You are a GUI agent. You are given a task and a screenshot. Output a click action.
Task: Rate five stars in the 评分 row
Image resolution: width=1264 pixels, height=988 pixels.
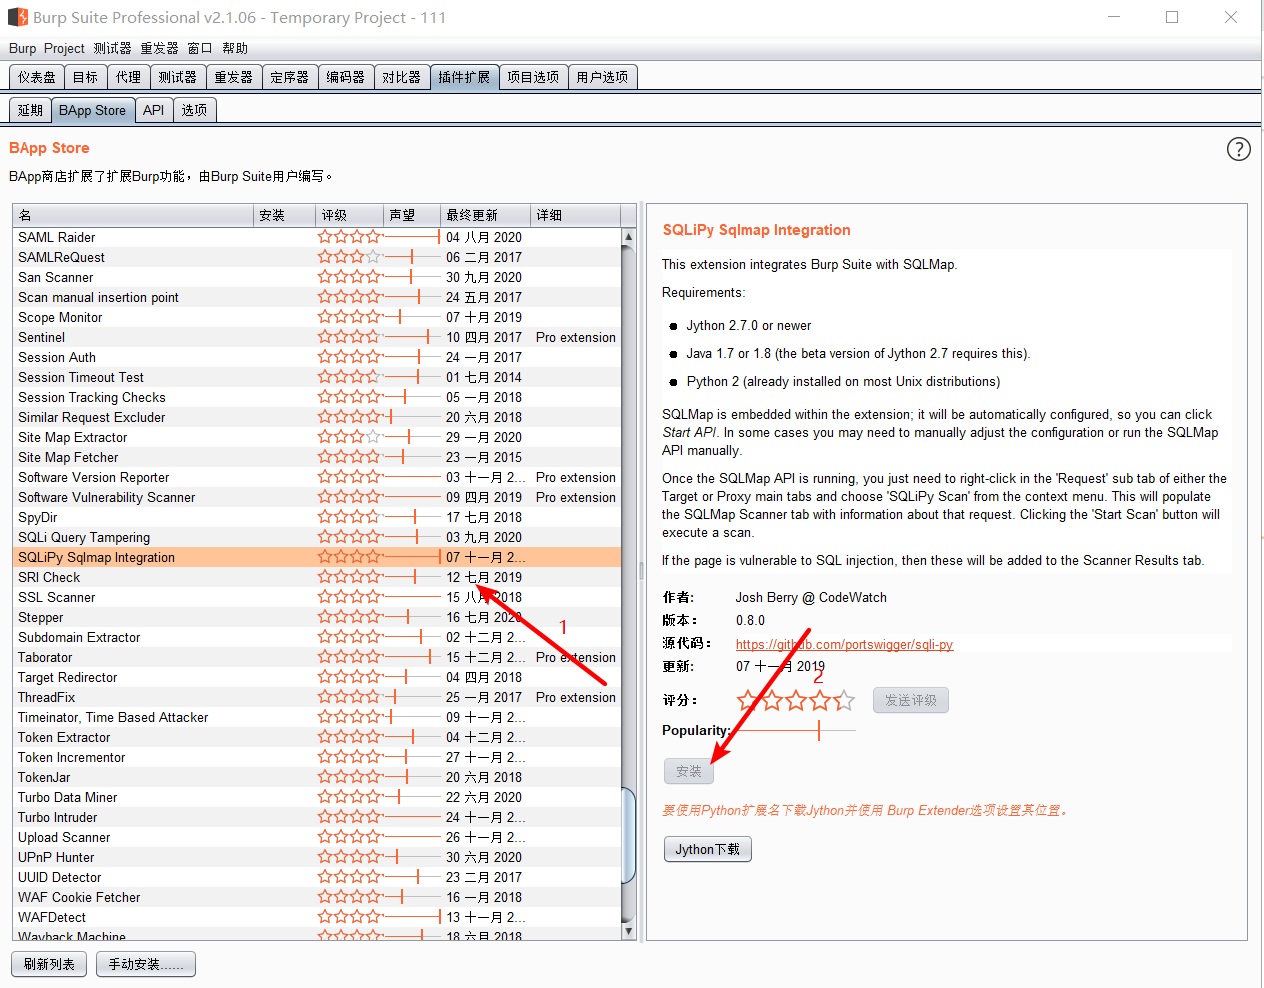[847, 700]
